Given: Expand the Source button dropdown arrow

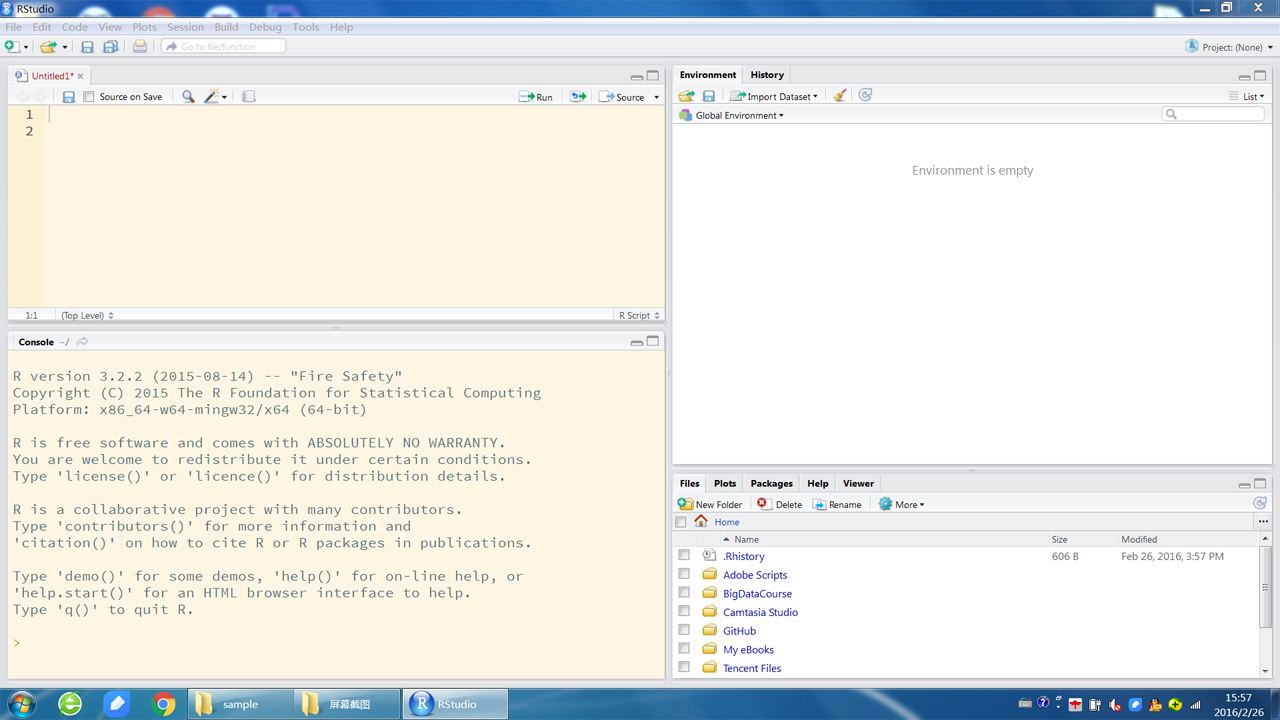Looking at the screenshot, I should click(x=656, y=97).
